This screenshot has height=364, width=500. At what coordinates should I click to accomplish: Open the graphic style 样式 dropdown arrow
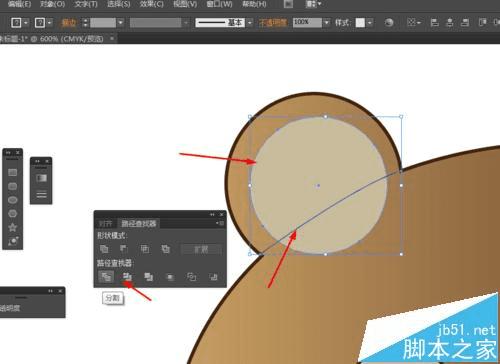click(x=370, y=23)
